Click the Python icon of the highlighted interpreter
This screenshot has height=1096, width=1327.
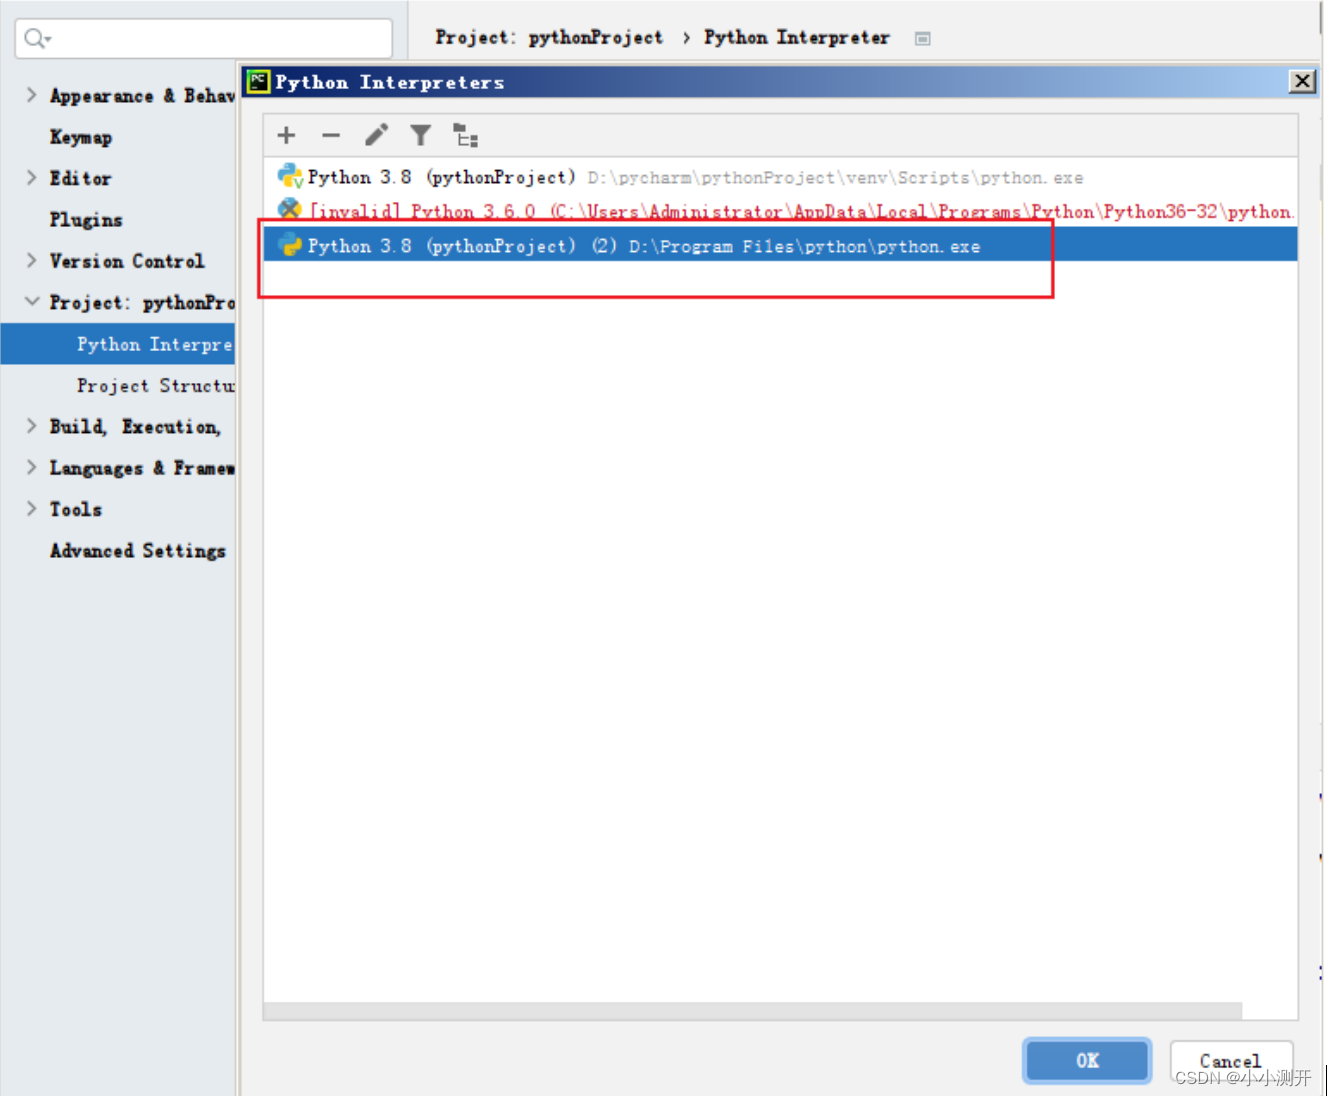coord(291,244)
